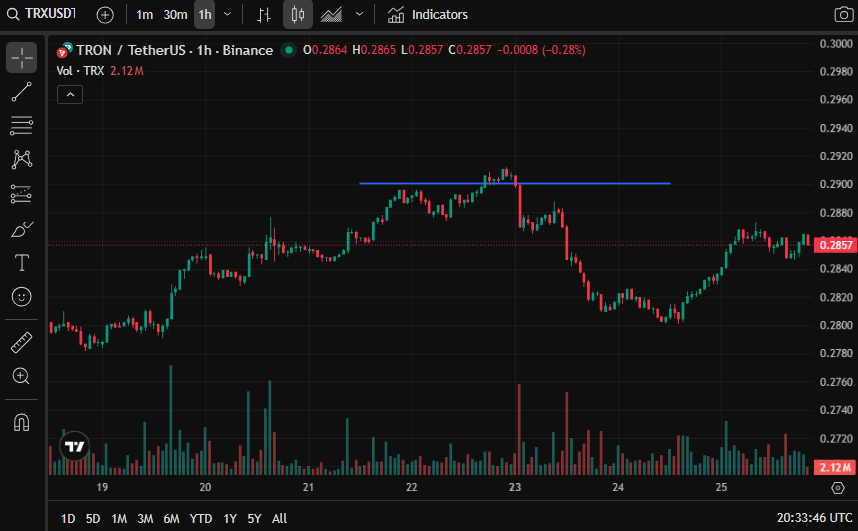This screenshot has height=531, width=858.
Task: Select the All date range
Action: 280,518
